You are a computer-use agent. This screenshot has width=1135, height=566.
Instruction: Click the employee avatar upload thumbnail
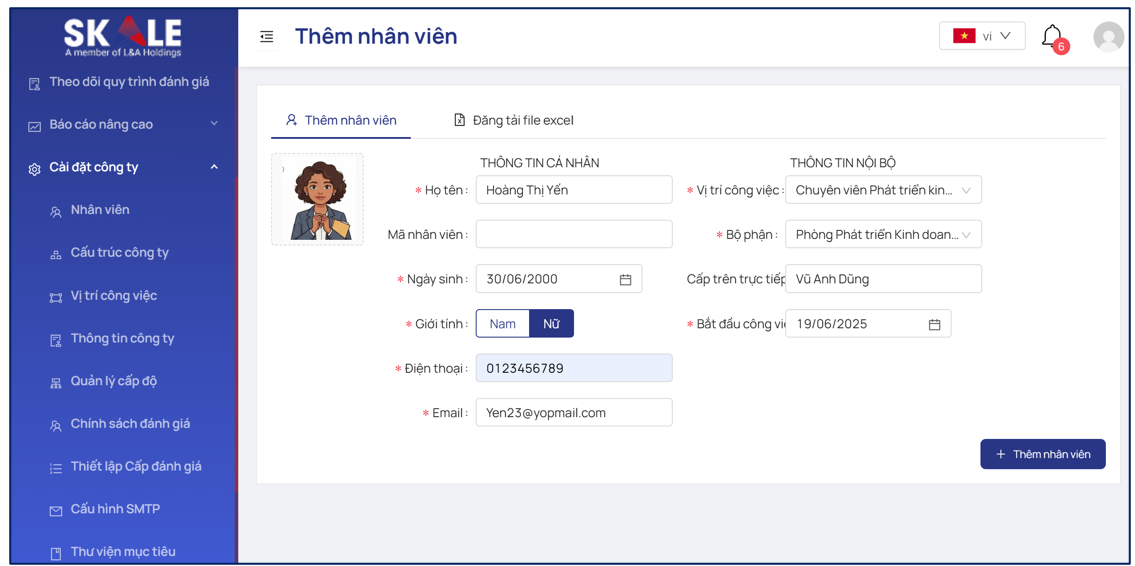[x=318, y=199]
